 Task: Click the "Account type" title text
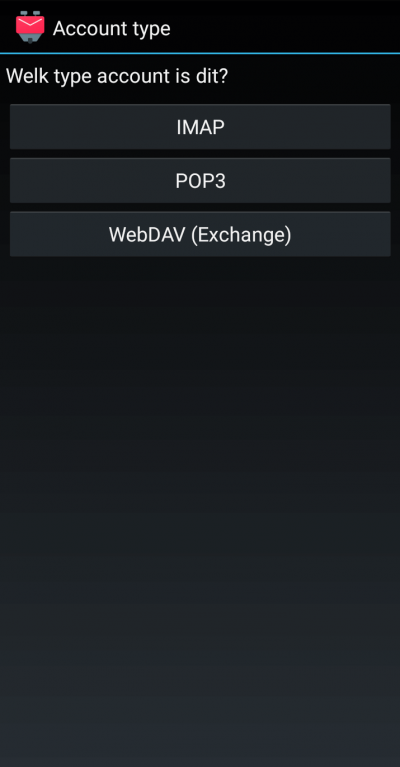tap(111, 28)
